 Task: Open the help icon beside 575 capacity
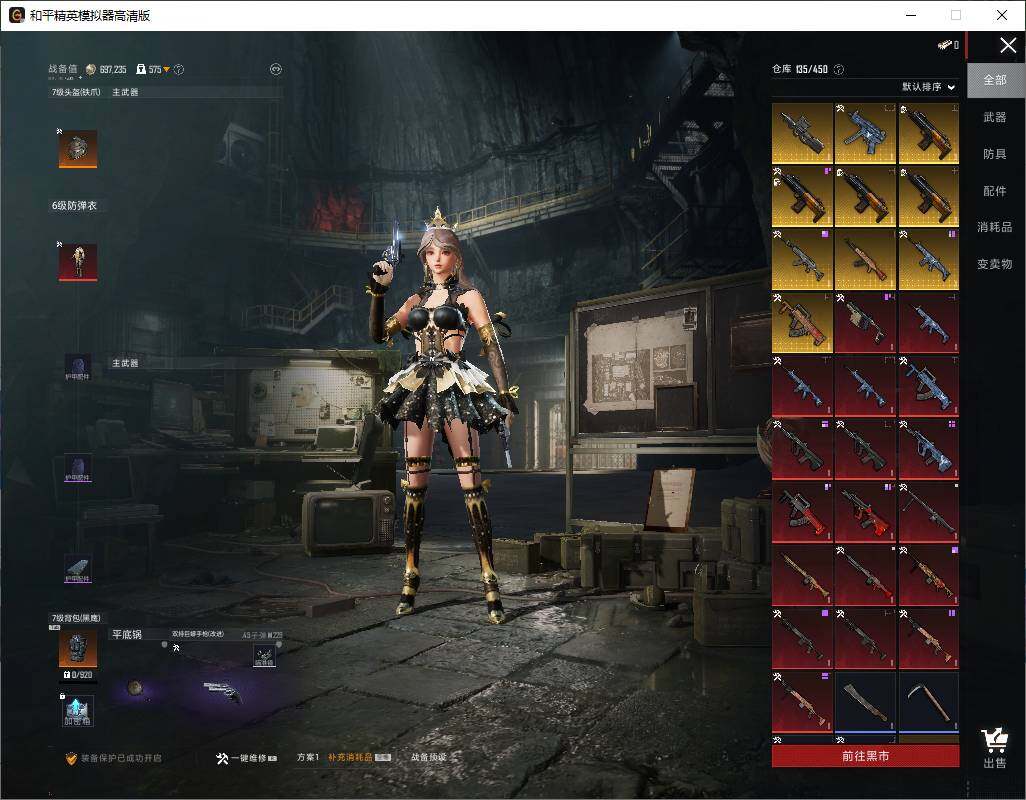click(x=179, y=69)
